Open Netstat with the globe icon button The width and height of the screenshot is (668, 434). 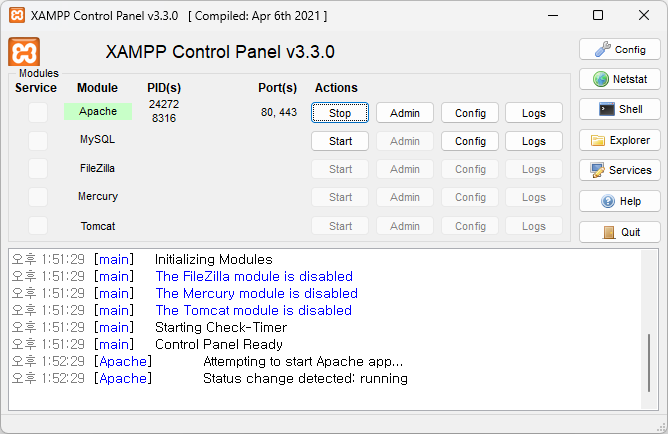(619, 79)
